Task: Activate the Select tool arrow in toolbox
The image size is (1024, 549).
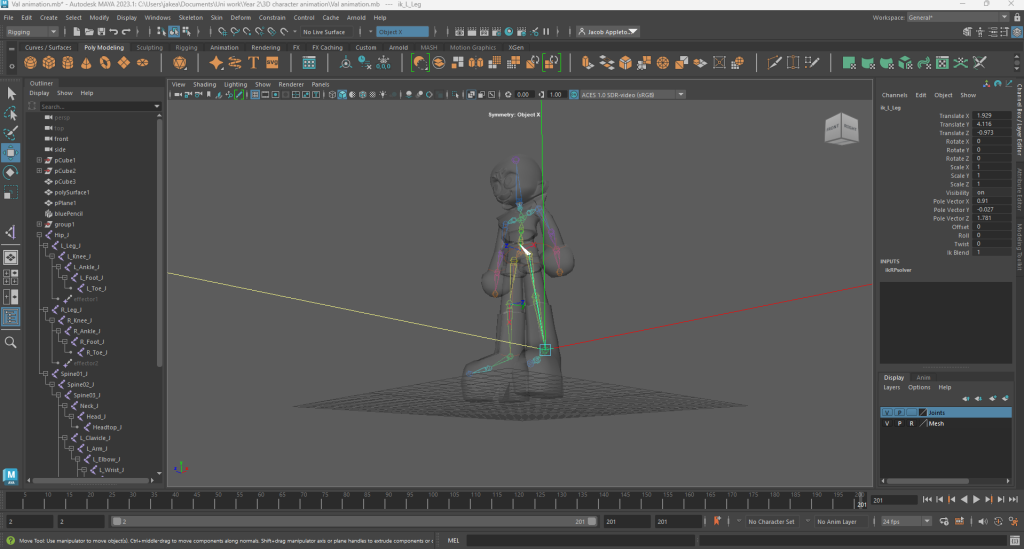Action: click(x=11, y=93)
